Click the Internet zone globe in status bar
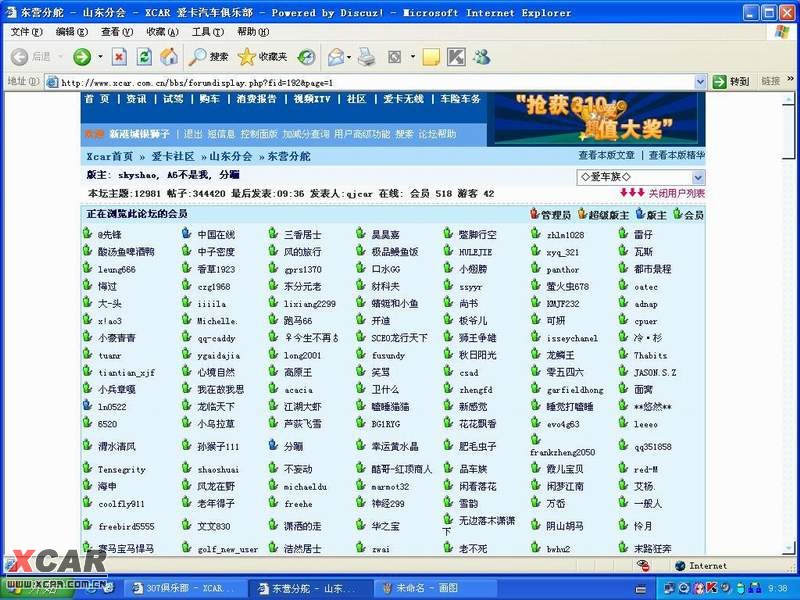 [680, 565]
